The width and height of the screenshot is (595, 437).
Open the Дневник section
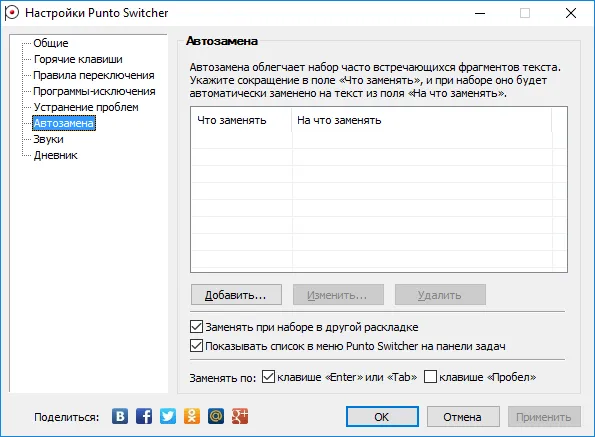55,155
